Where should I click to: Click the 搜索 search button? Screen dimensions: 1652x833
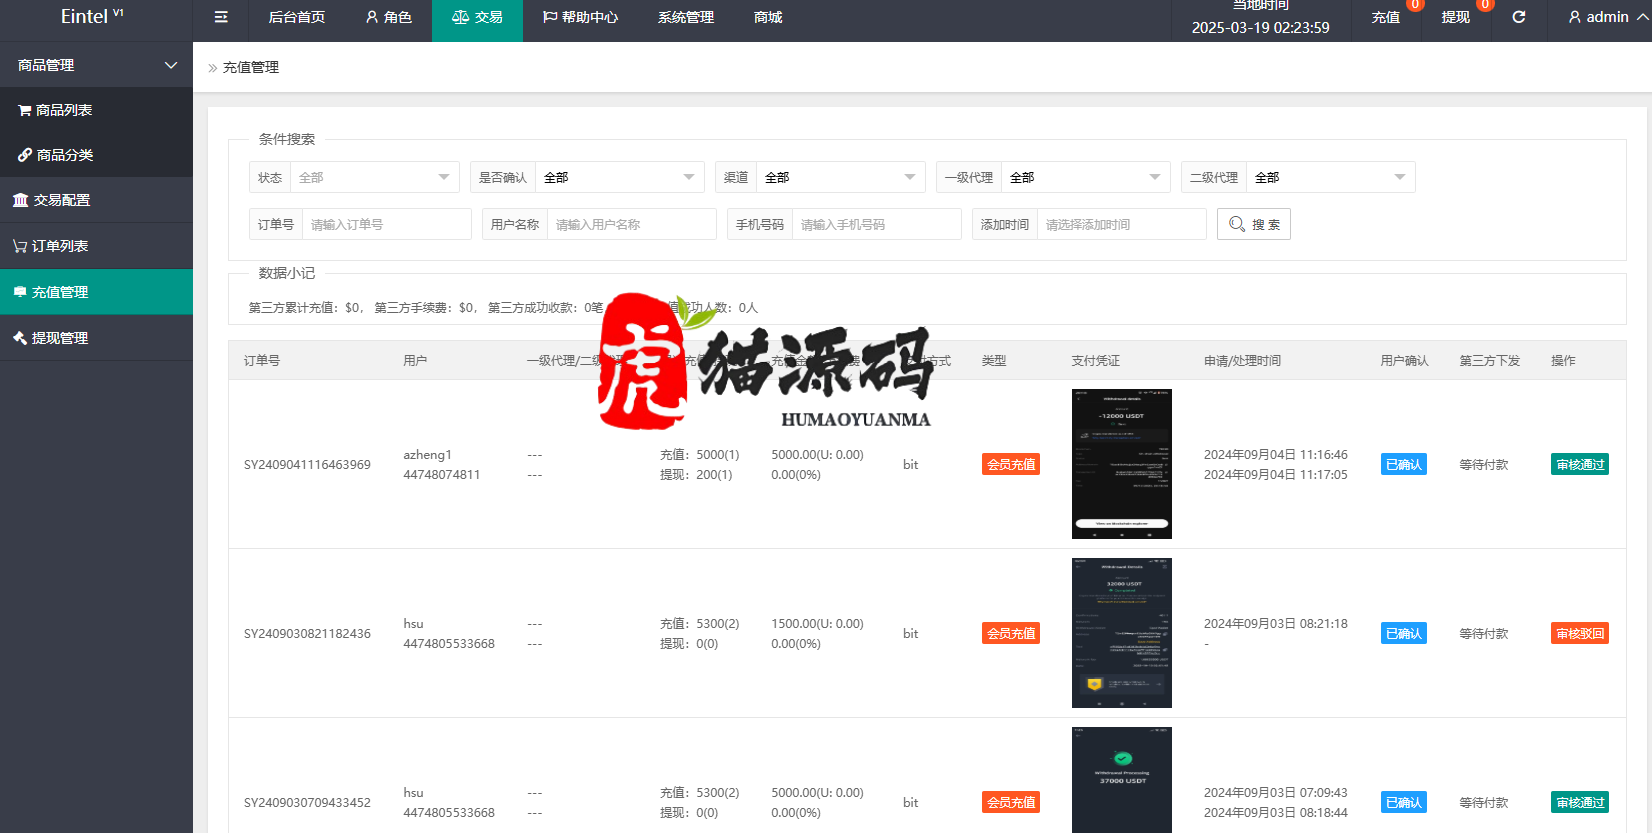pos(1254,224)
